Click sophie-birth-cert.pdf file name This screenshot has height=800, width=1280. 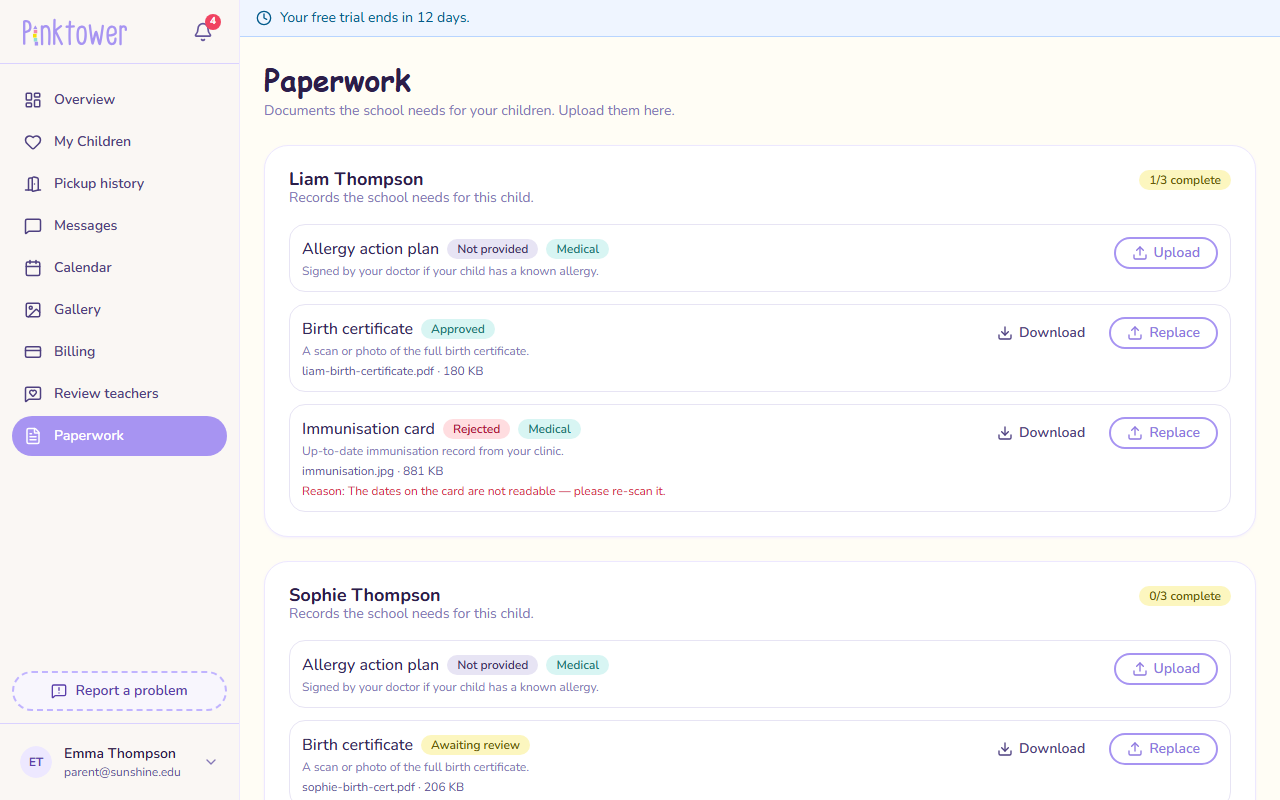358,787
